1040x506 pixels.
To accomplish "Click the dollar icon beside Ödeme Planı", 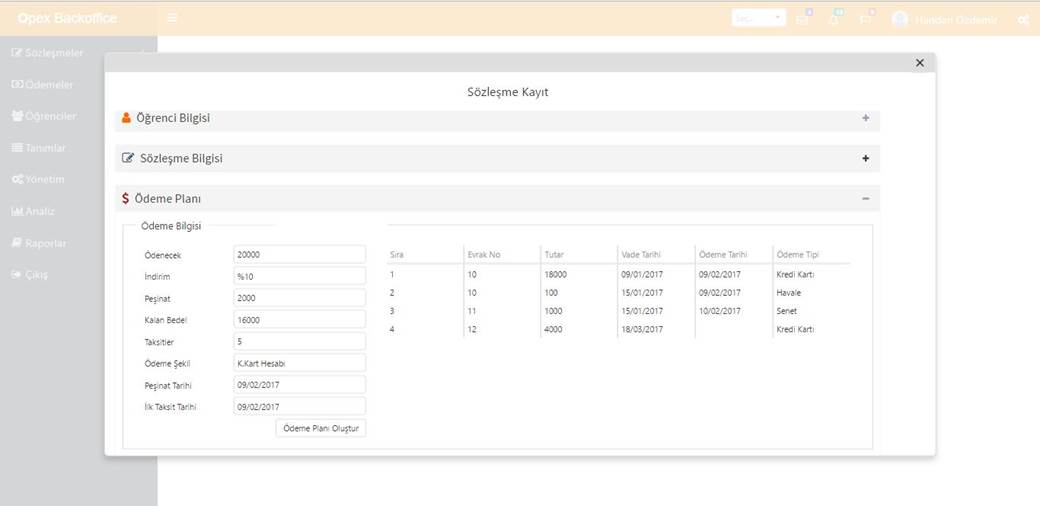I will tap(125, 199).
